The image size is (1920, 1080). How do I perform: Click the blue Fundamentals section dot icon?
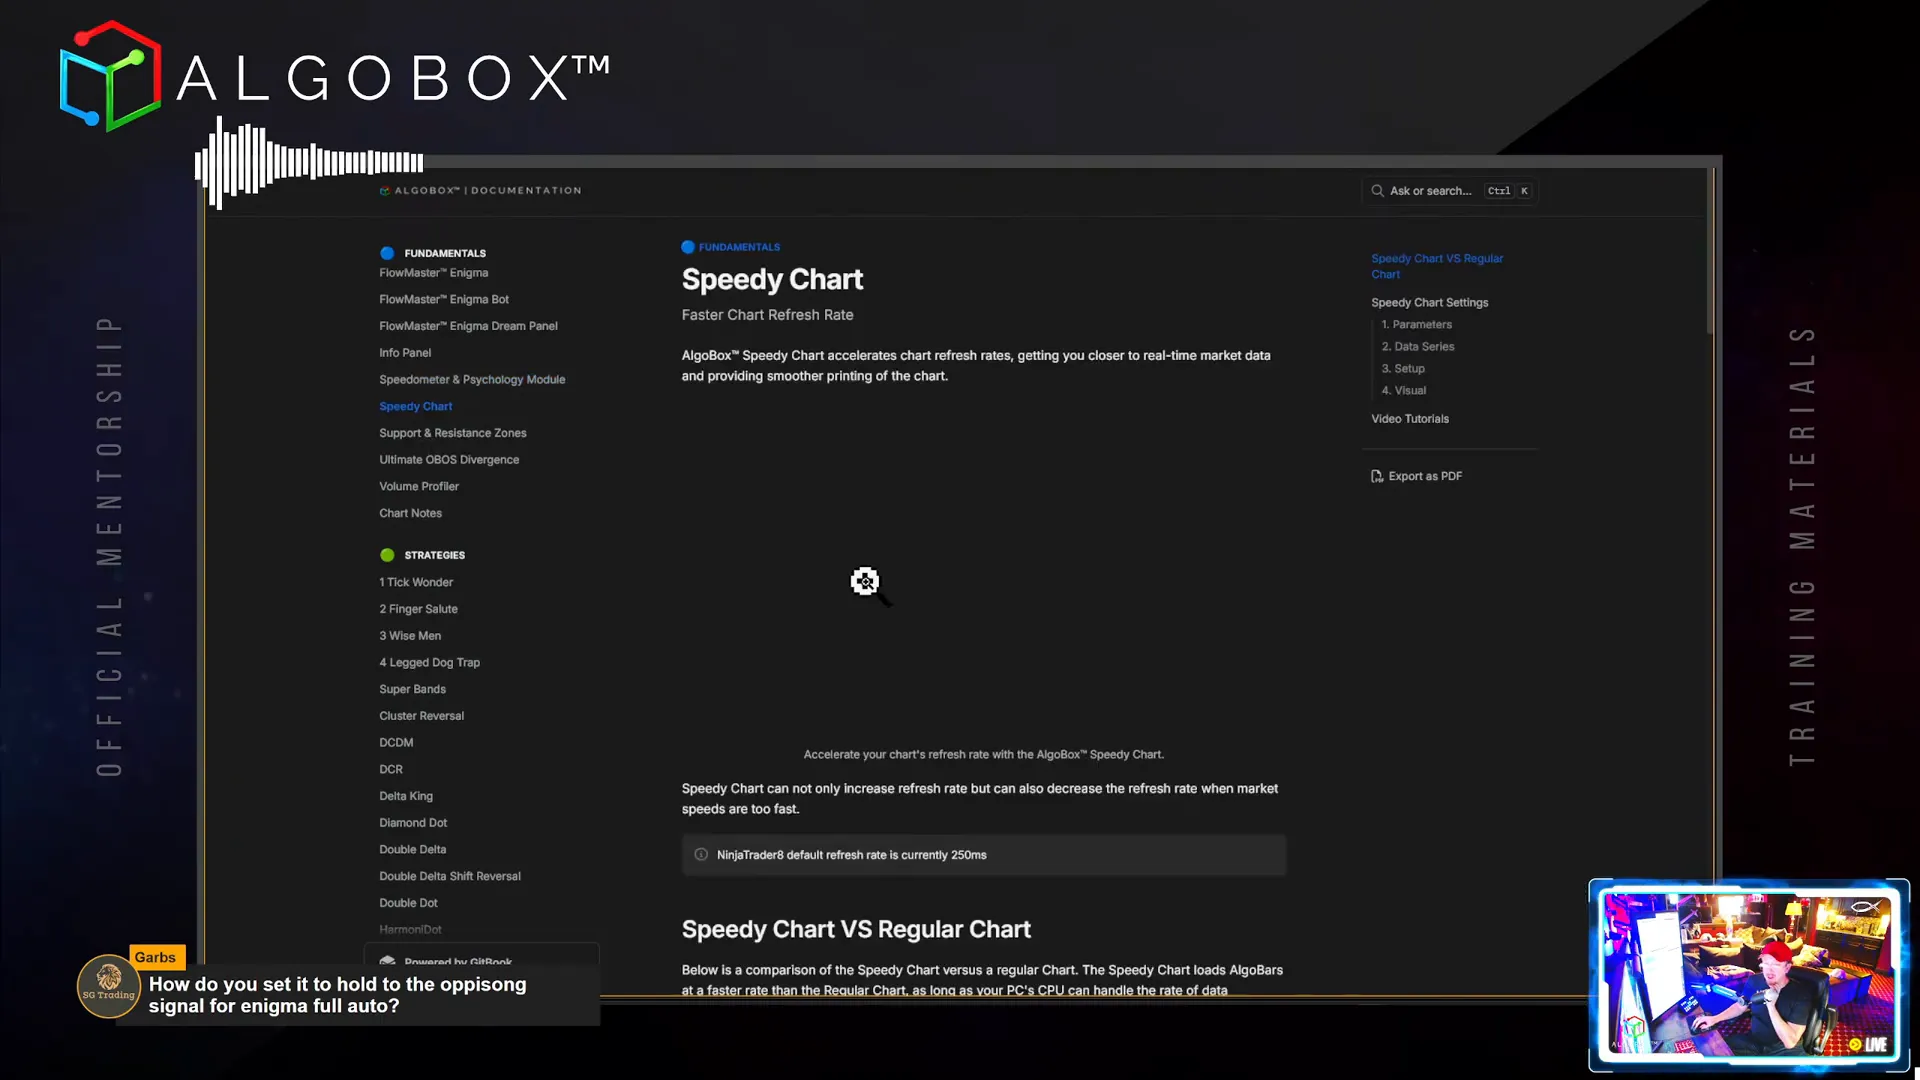387,253
